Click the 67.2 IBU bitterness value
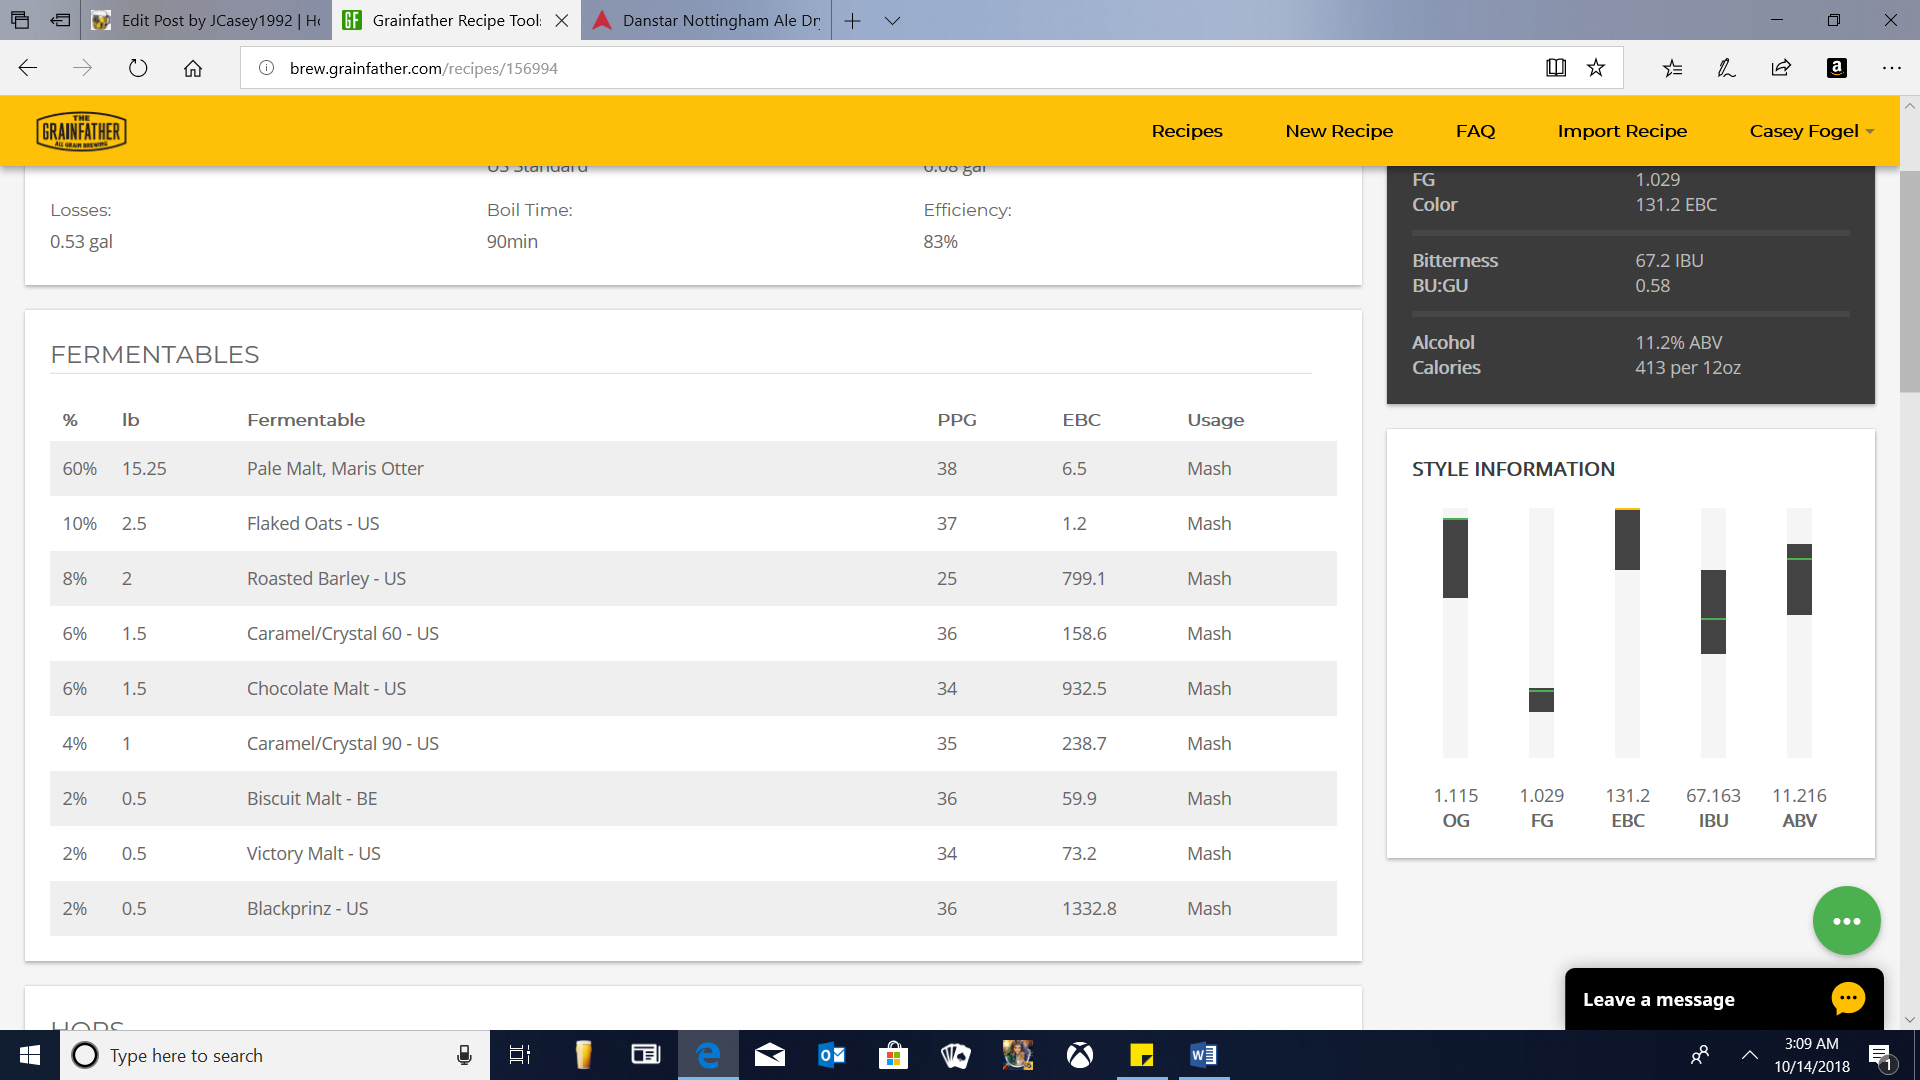This screenshot has width=1920, height=1080. (x=1669, y=260)
